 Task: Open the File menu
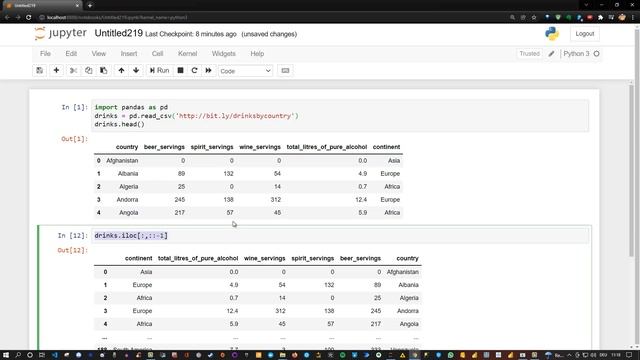pos(45,53)
